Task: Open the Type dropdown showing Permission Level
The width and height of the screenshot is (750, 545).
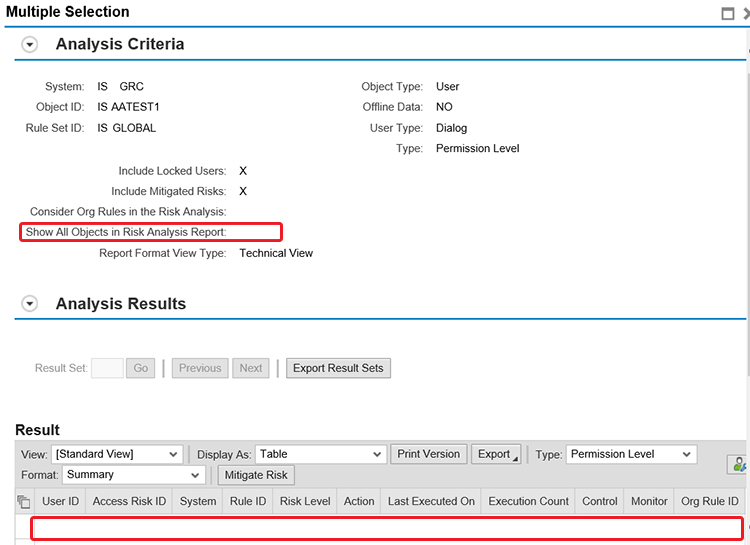Action: pos(630,454)
